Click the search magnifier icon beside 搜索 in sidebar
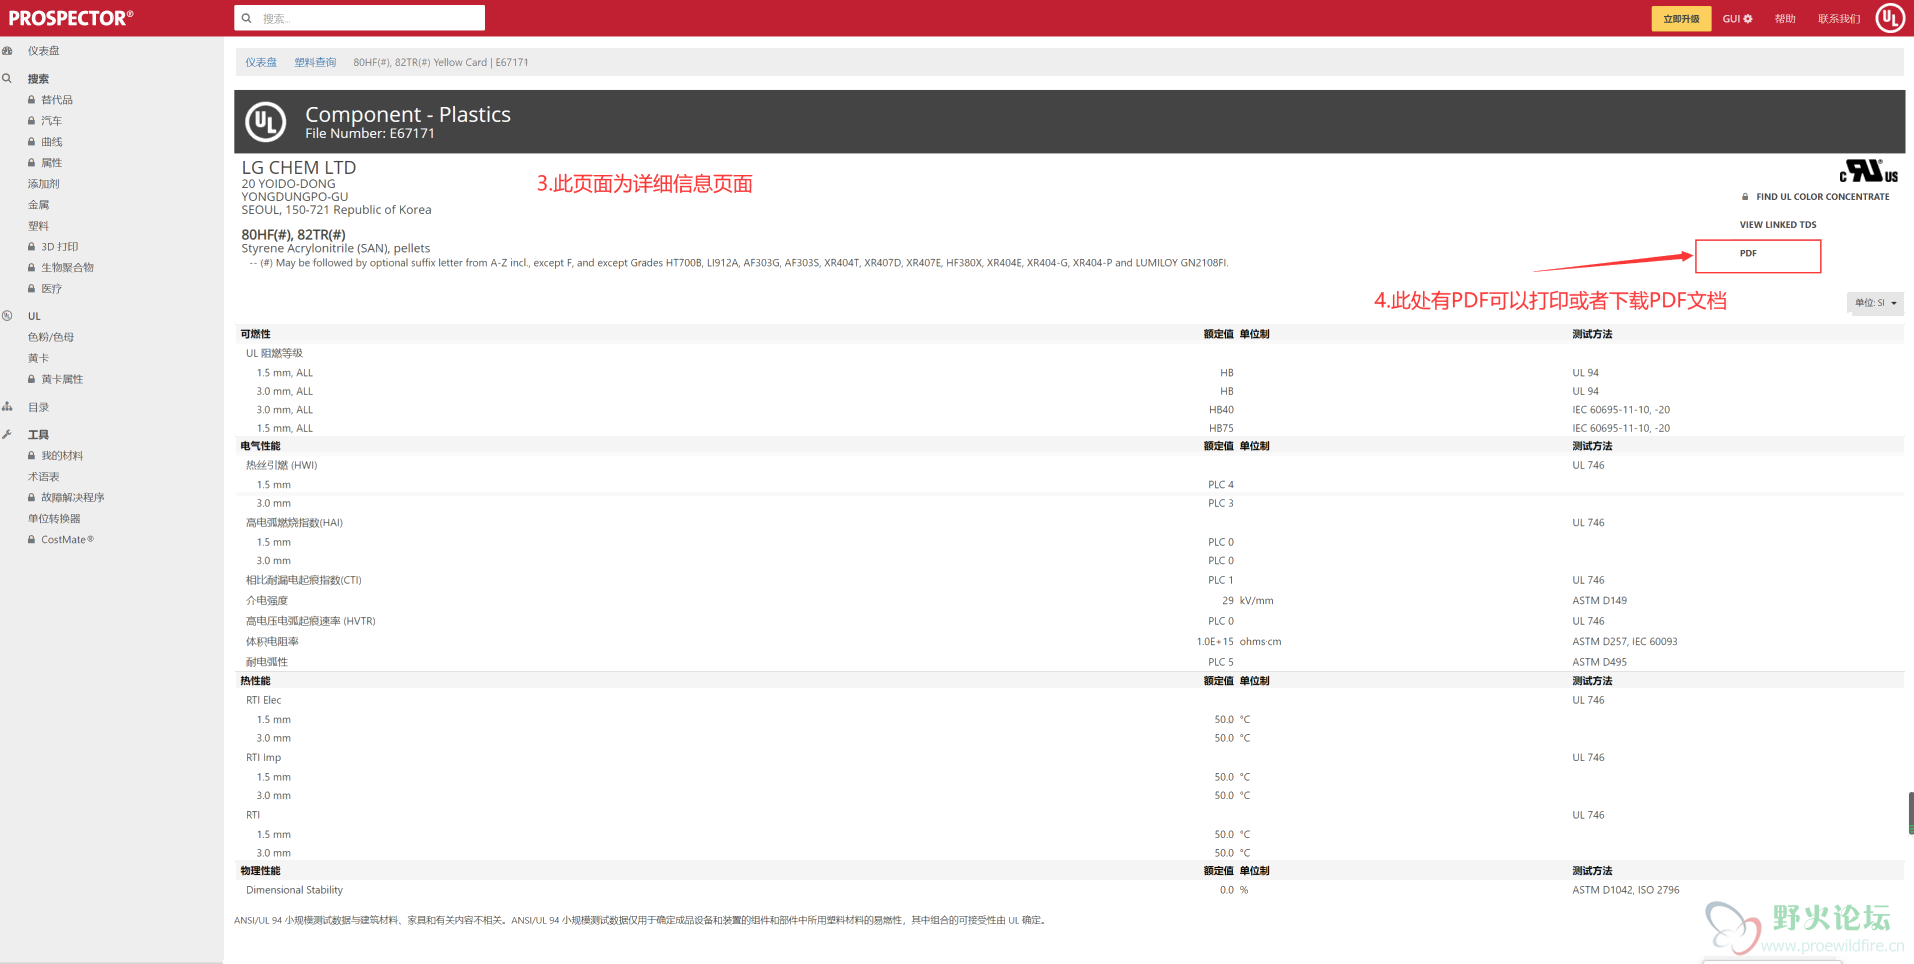1914x964 pixels. (8, 79)
